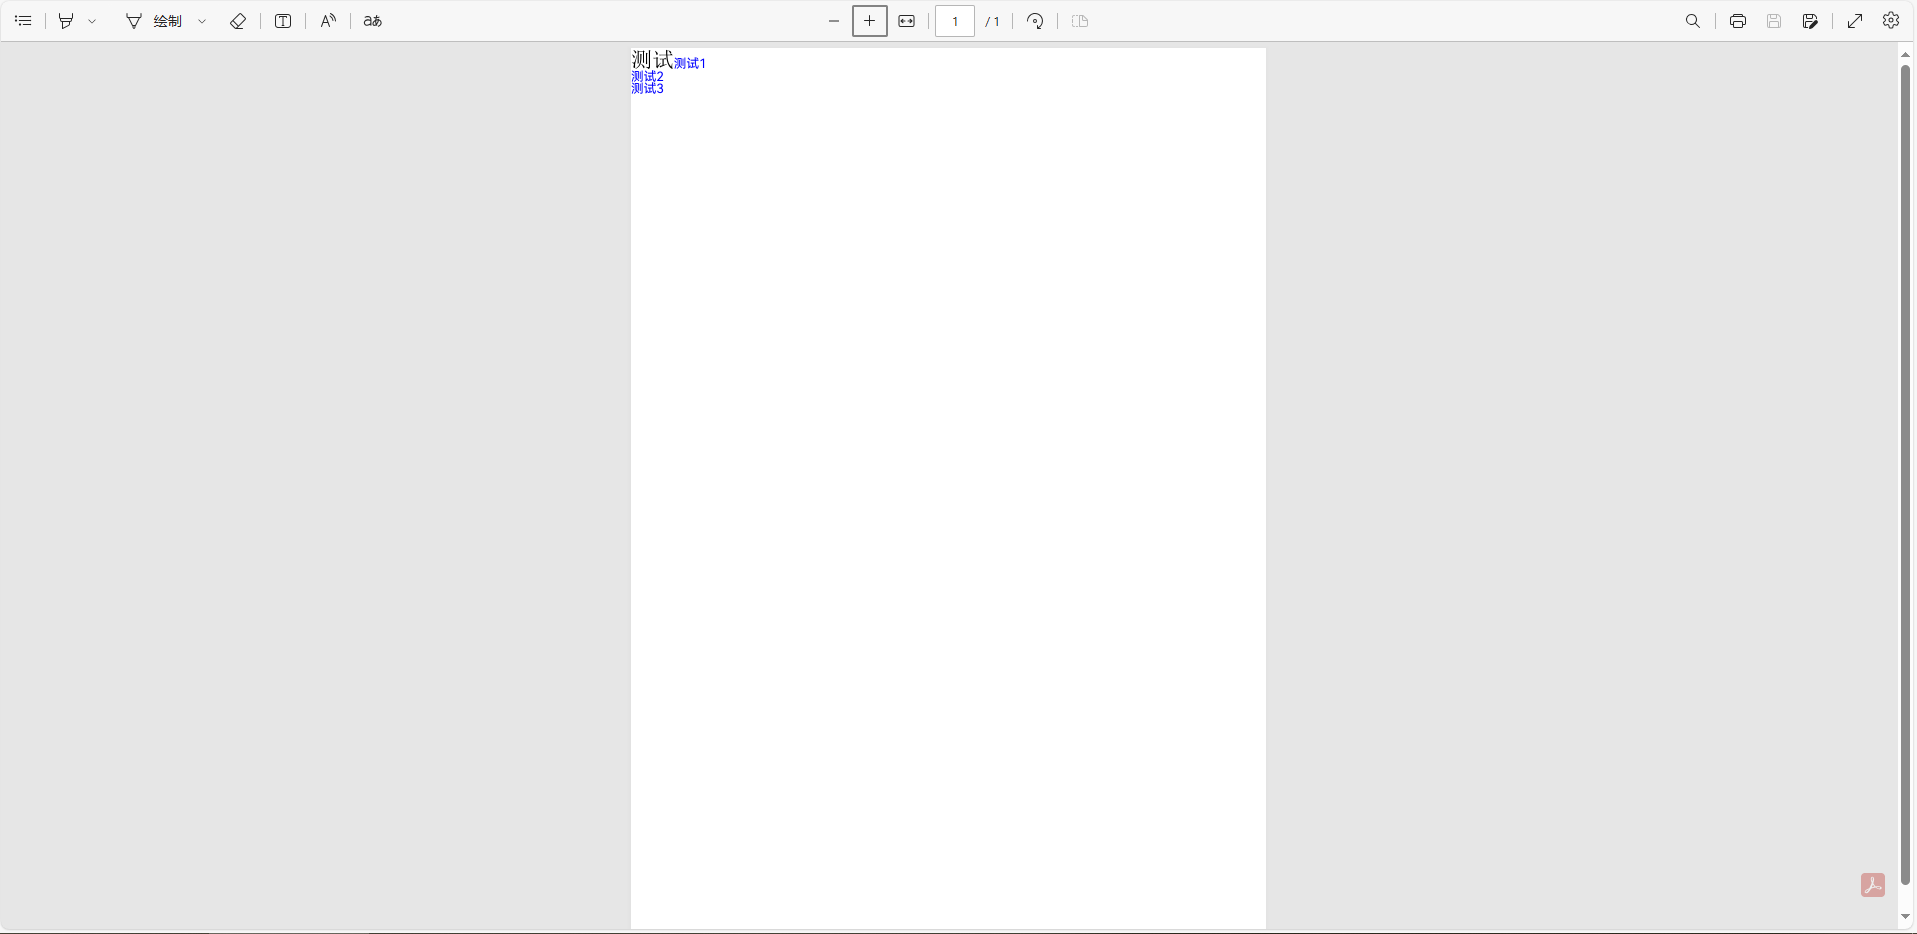Select the highlighter tool

coord(66,21)
